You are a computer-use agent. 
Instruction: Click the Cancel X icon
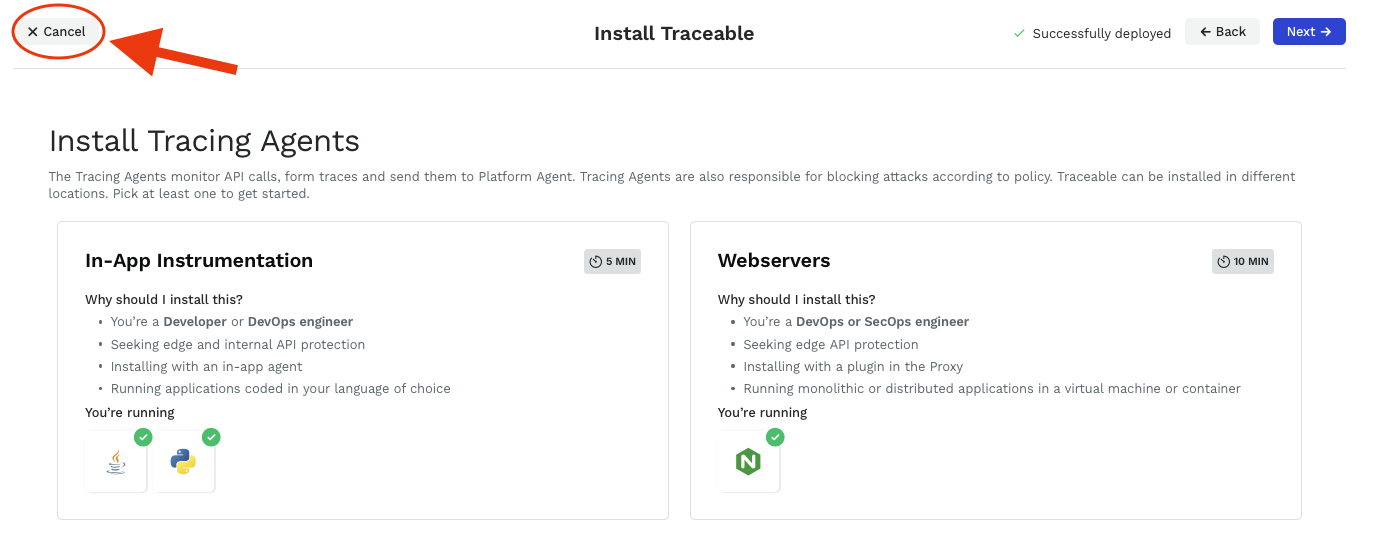[x=33, y=32]
